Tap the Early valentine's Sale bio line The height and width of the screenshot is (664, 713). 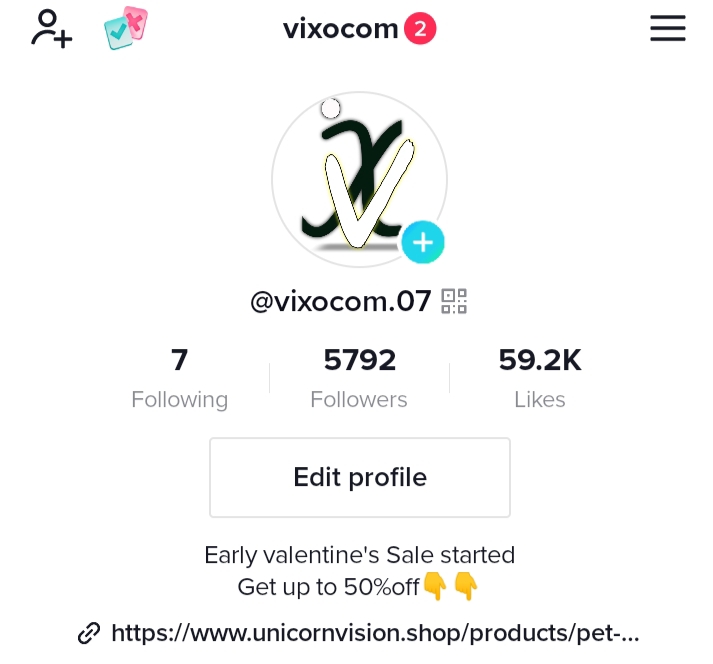[360, 555]
